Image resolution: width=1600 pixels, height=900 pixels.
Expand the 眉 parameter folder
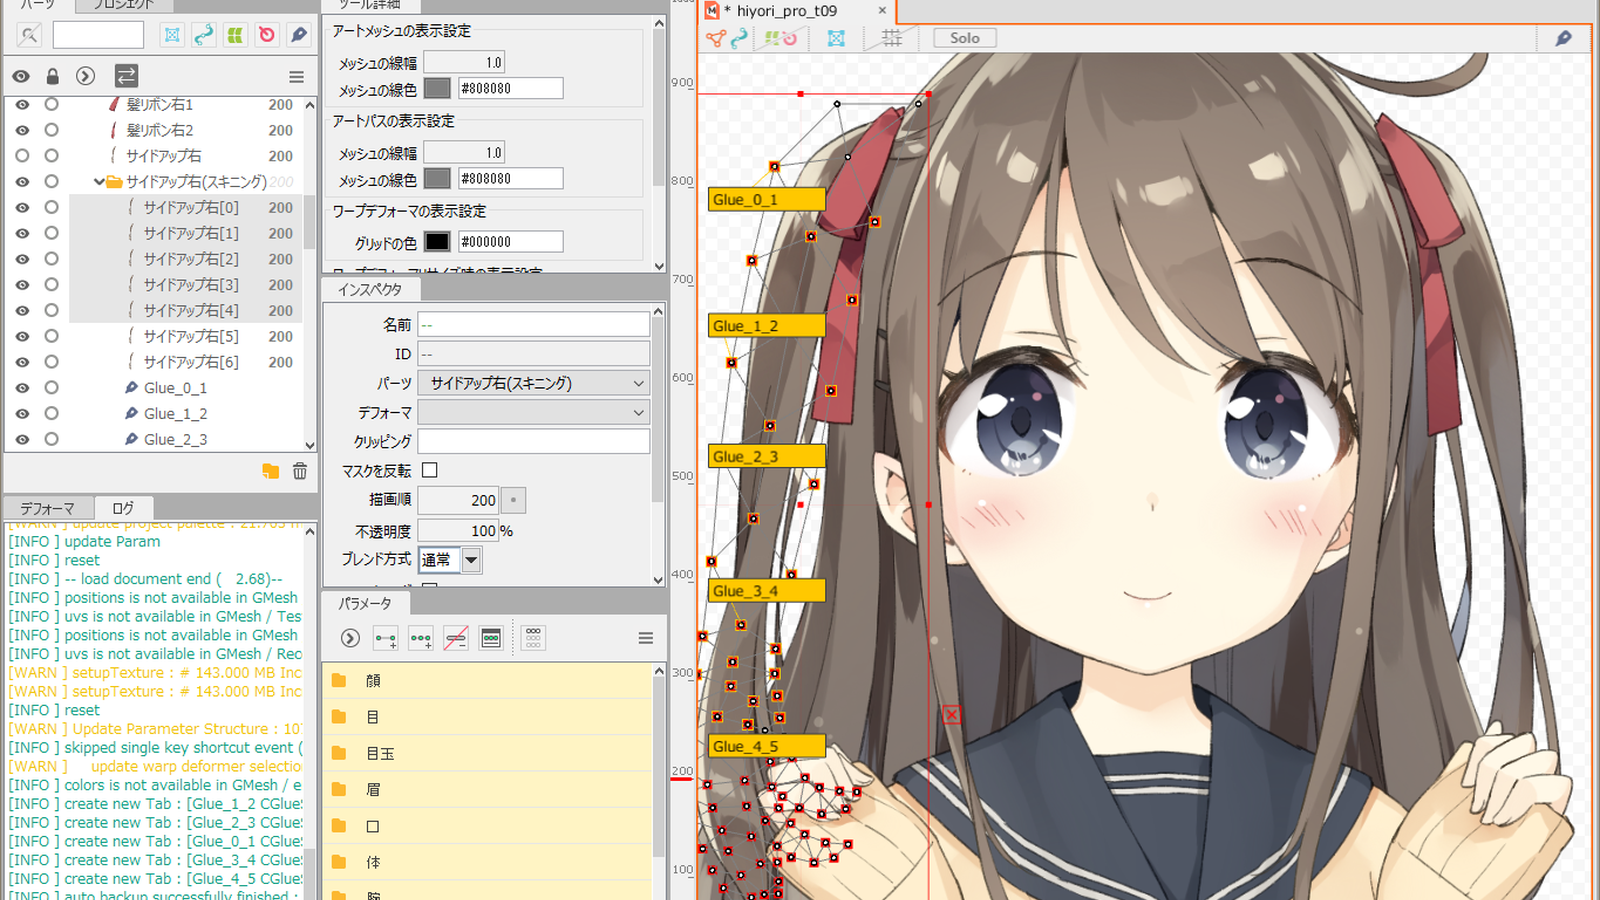click(x=339, y=790)
